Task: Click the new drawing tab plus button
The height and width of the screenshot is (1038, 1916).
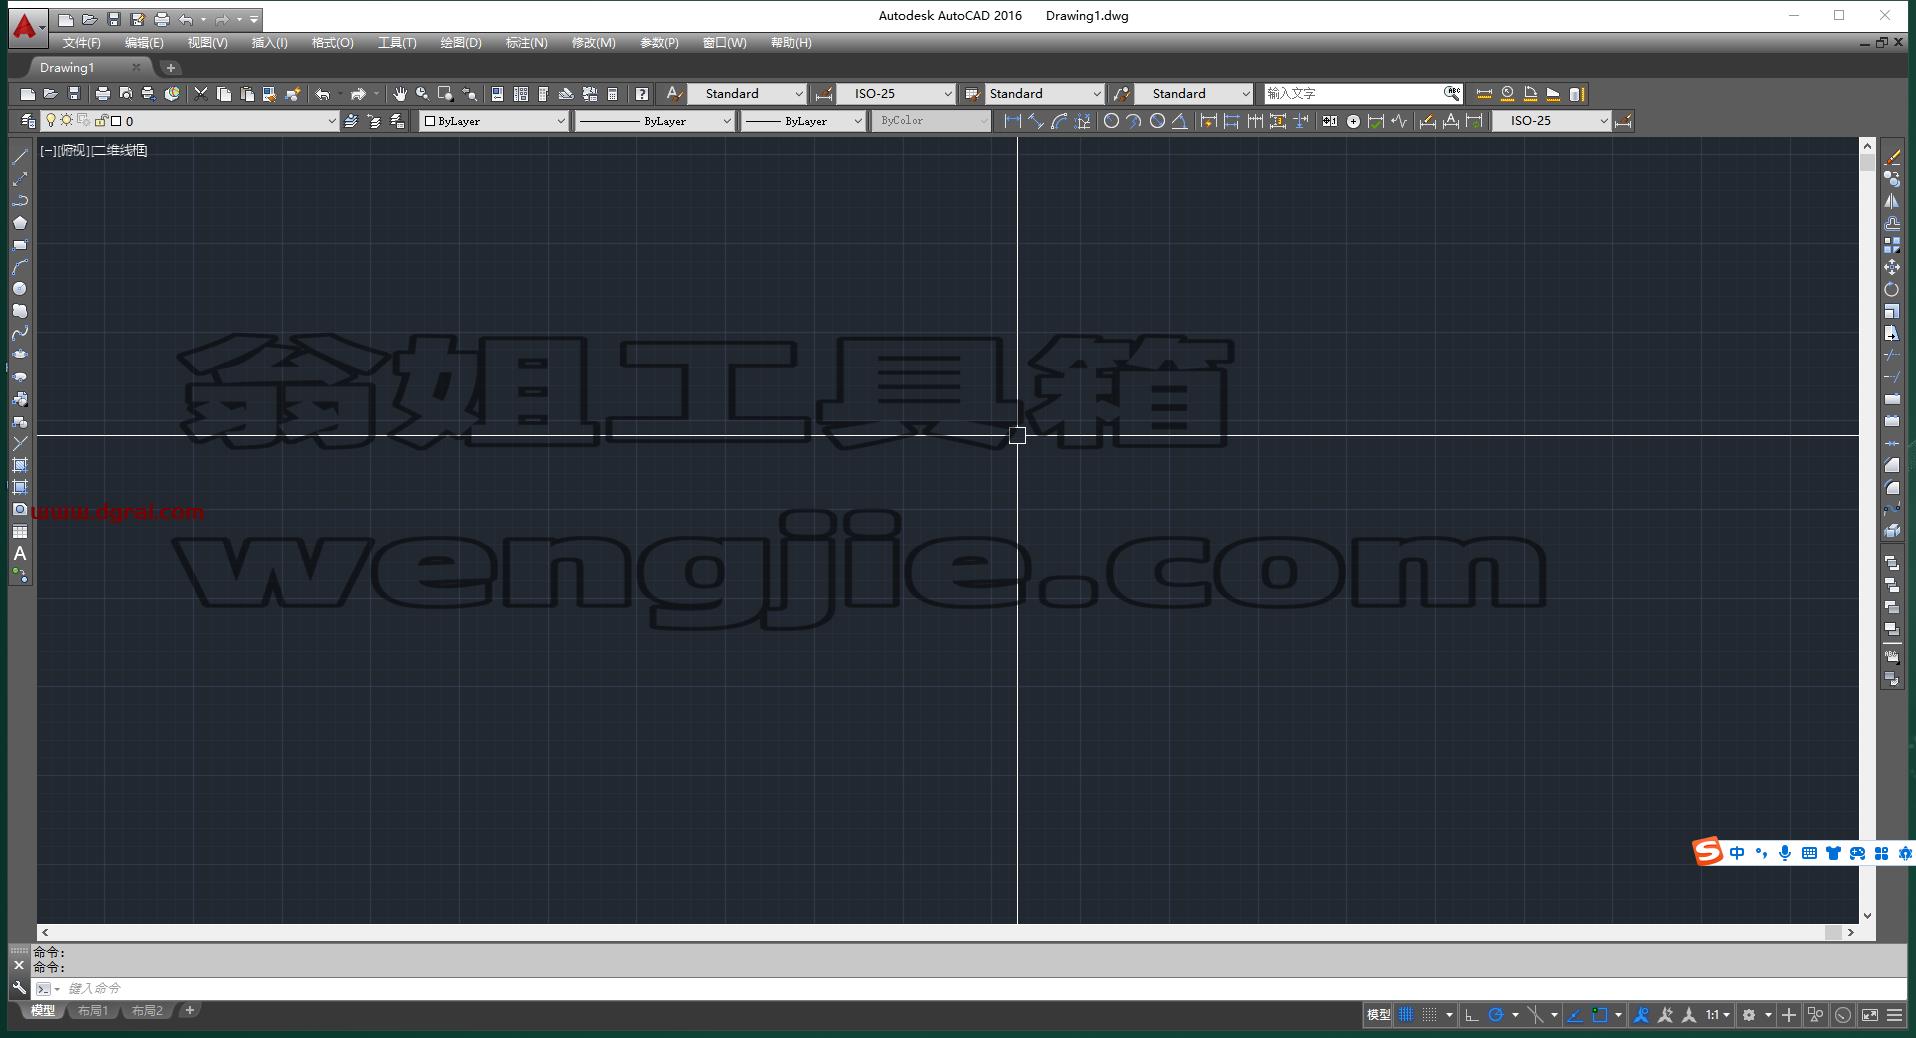Action: 171,68
